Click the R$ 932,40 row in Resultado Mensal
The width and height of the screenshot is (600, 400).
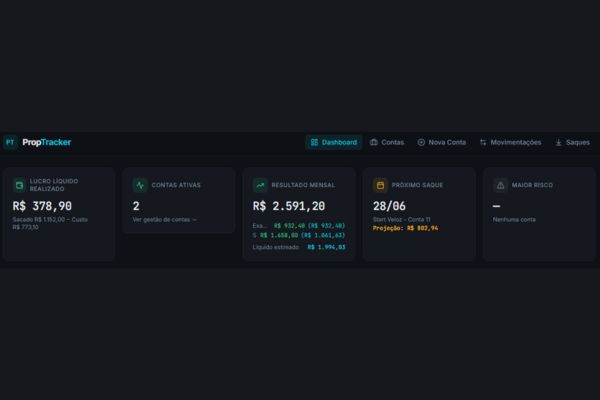point(299,226)
